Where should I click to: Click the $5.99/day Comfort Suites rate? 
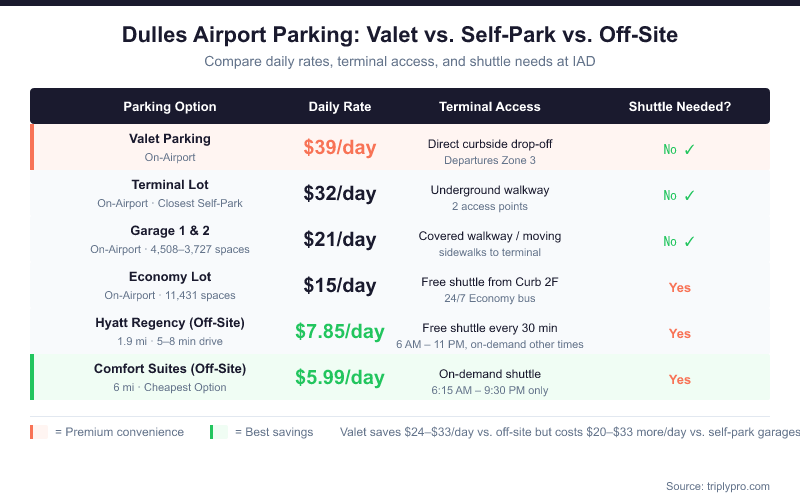[x=340, y=378]
